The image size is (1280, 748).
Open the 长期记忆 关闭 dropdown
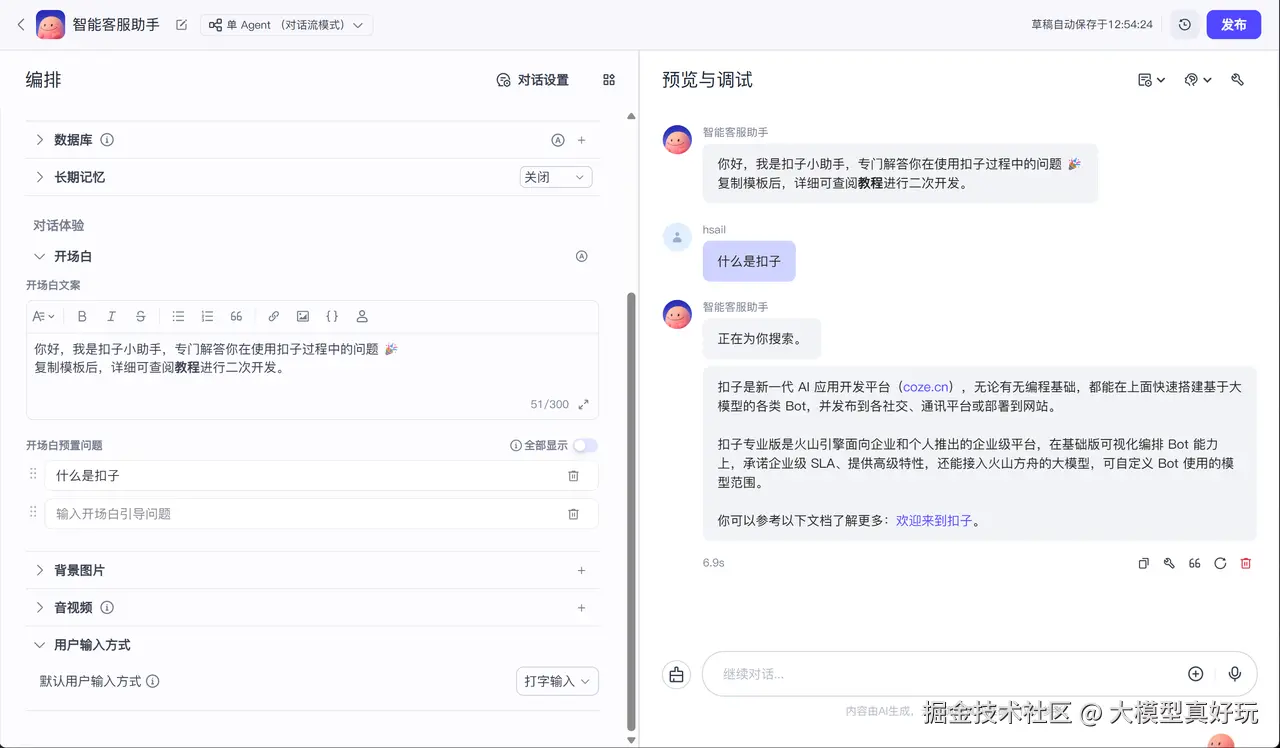[556, 177]
